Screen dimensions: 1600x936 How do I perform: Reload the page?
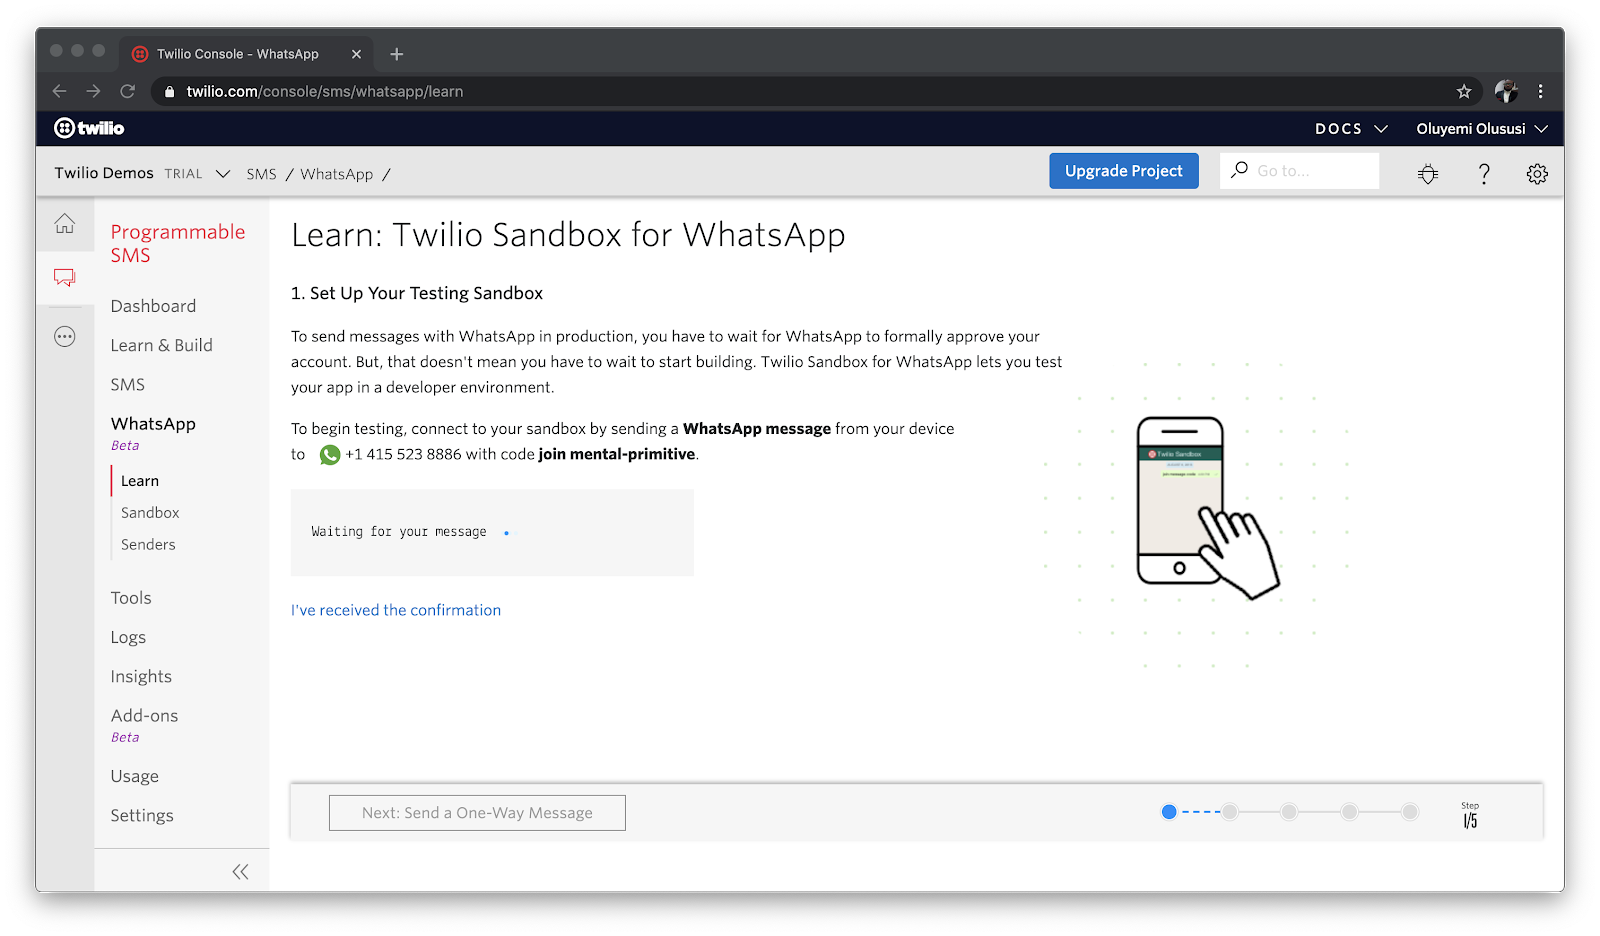tap(127, 91)
